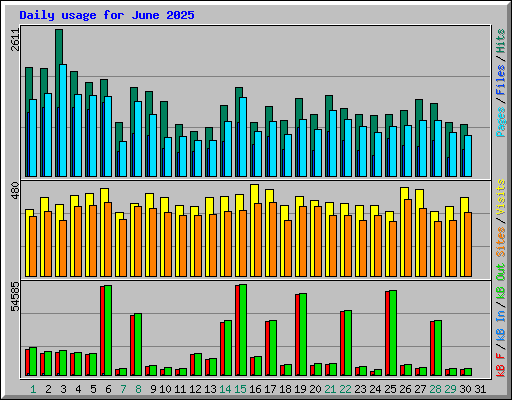Image resolution: width=512 pixels, height=400 pixels.
Task: Click the 'Files' legend label
Action: (x=501, y=80)
